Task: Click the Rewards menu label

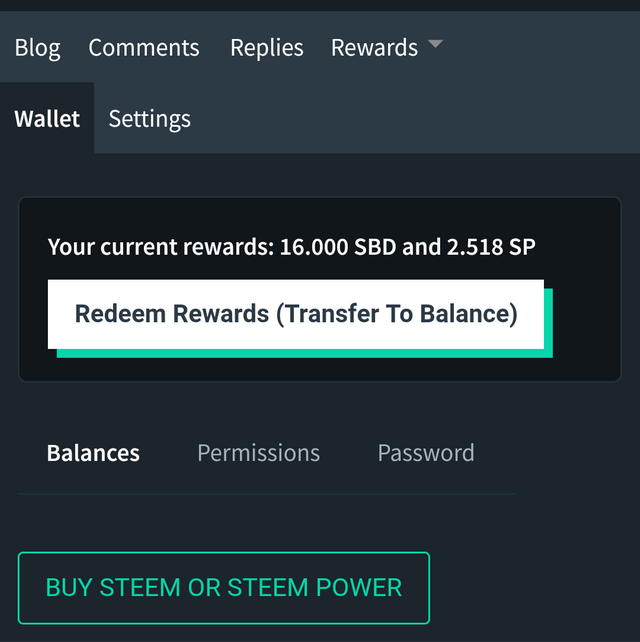Action: [x=374, y=48]
